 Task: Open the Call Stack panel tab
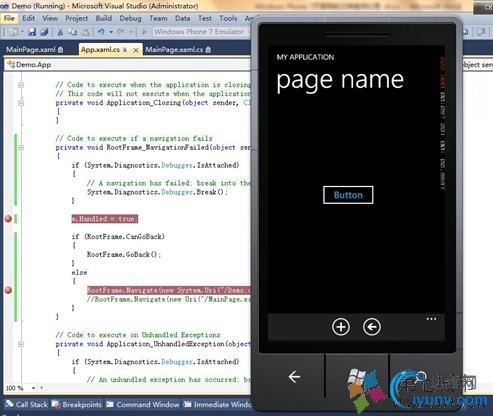click(x=27, y=404)
